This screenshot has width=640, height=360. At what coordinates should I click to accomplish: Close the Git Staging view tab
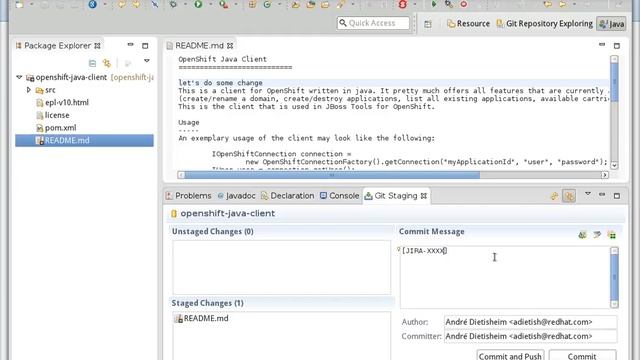coord(424,196)
